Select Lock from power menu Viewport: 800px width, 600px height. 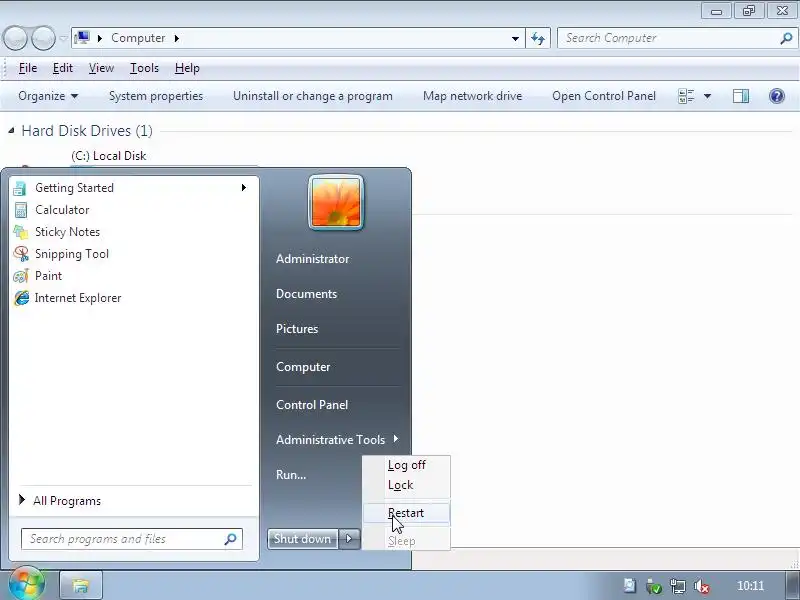[x=406, y=485]
